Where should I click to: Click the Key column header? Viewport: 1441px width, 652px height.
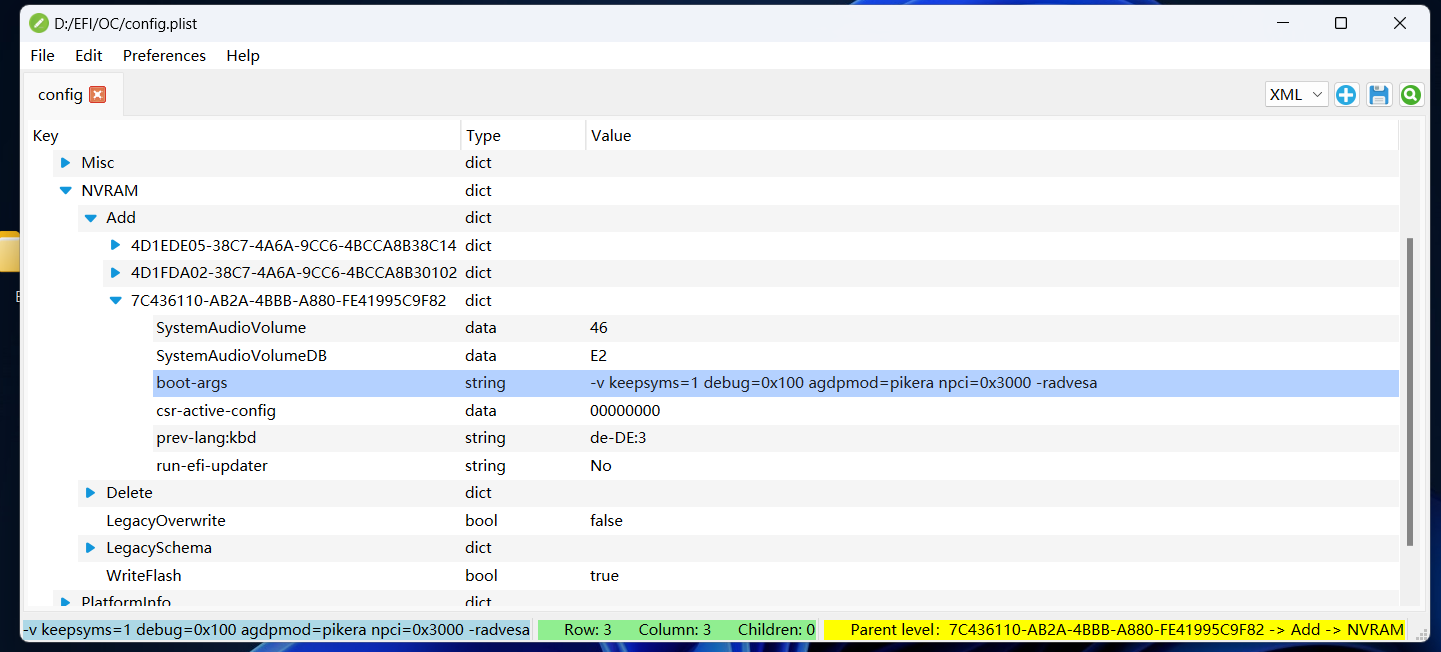(x=245, y=136)
